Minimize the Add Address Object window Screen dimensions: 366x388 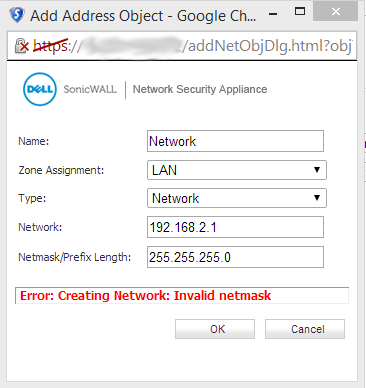[x=273, y=14]
